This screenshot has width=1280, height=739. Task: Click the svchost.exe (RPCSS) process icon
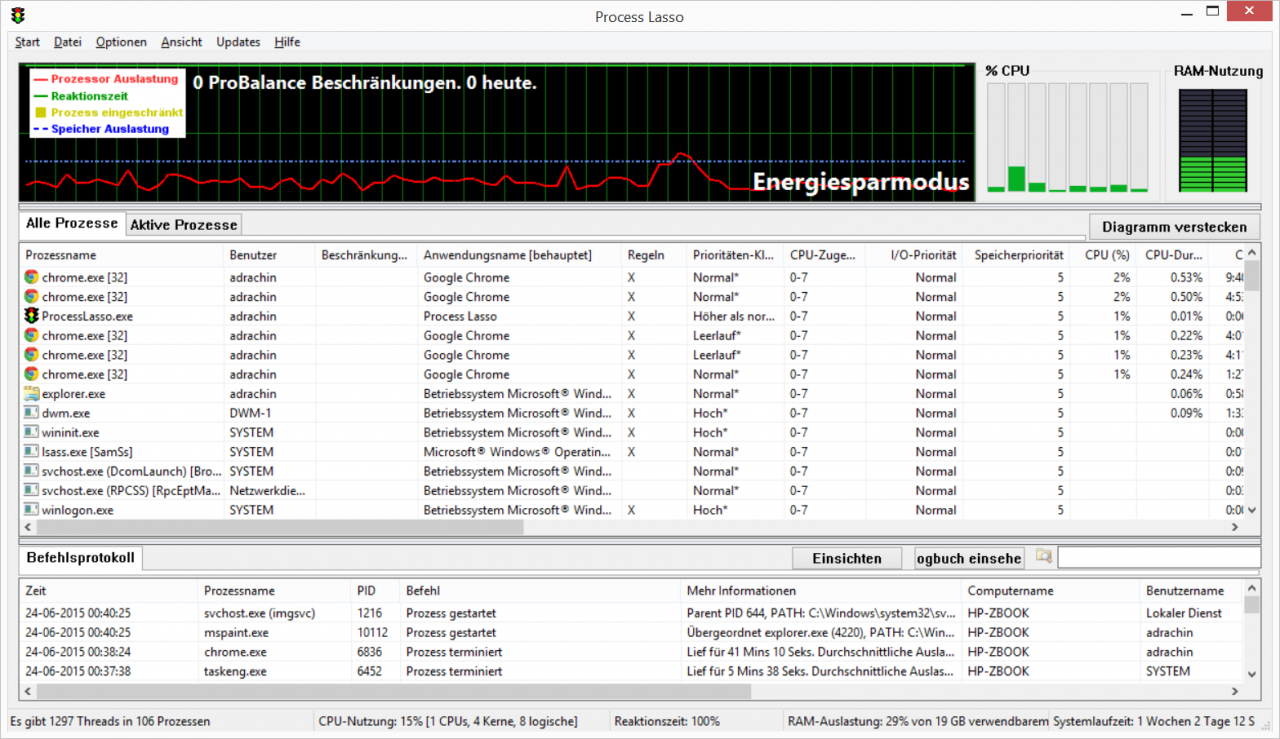pyautogui.click(x=31, y=491)
